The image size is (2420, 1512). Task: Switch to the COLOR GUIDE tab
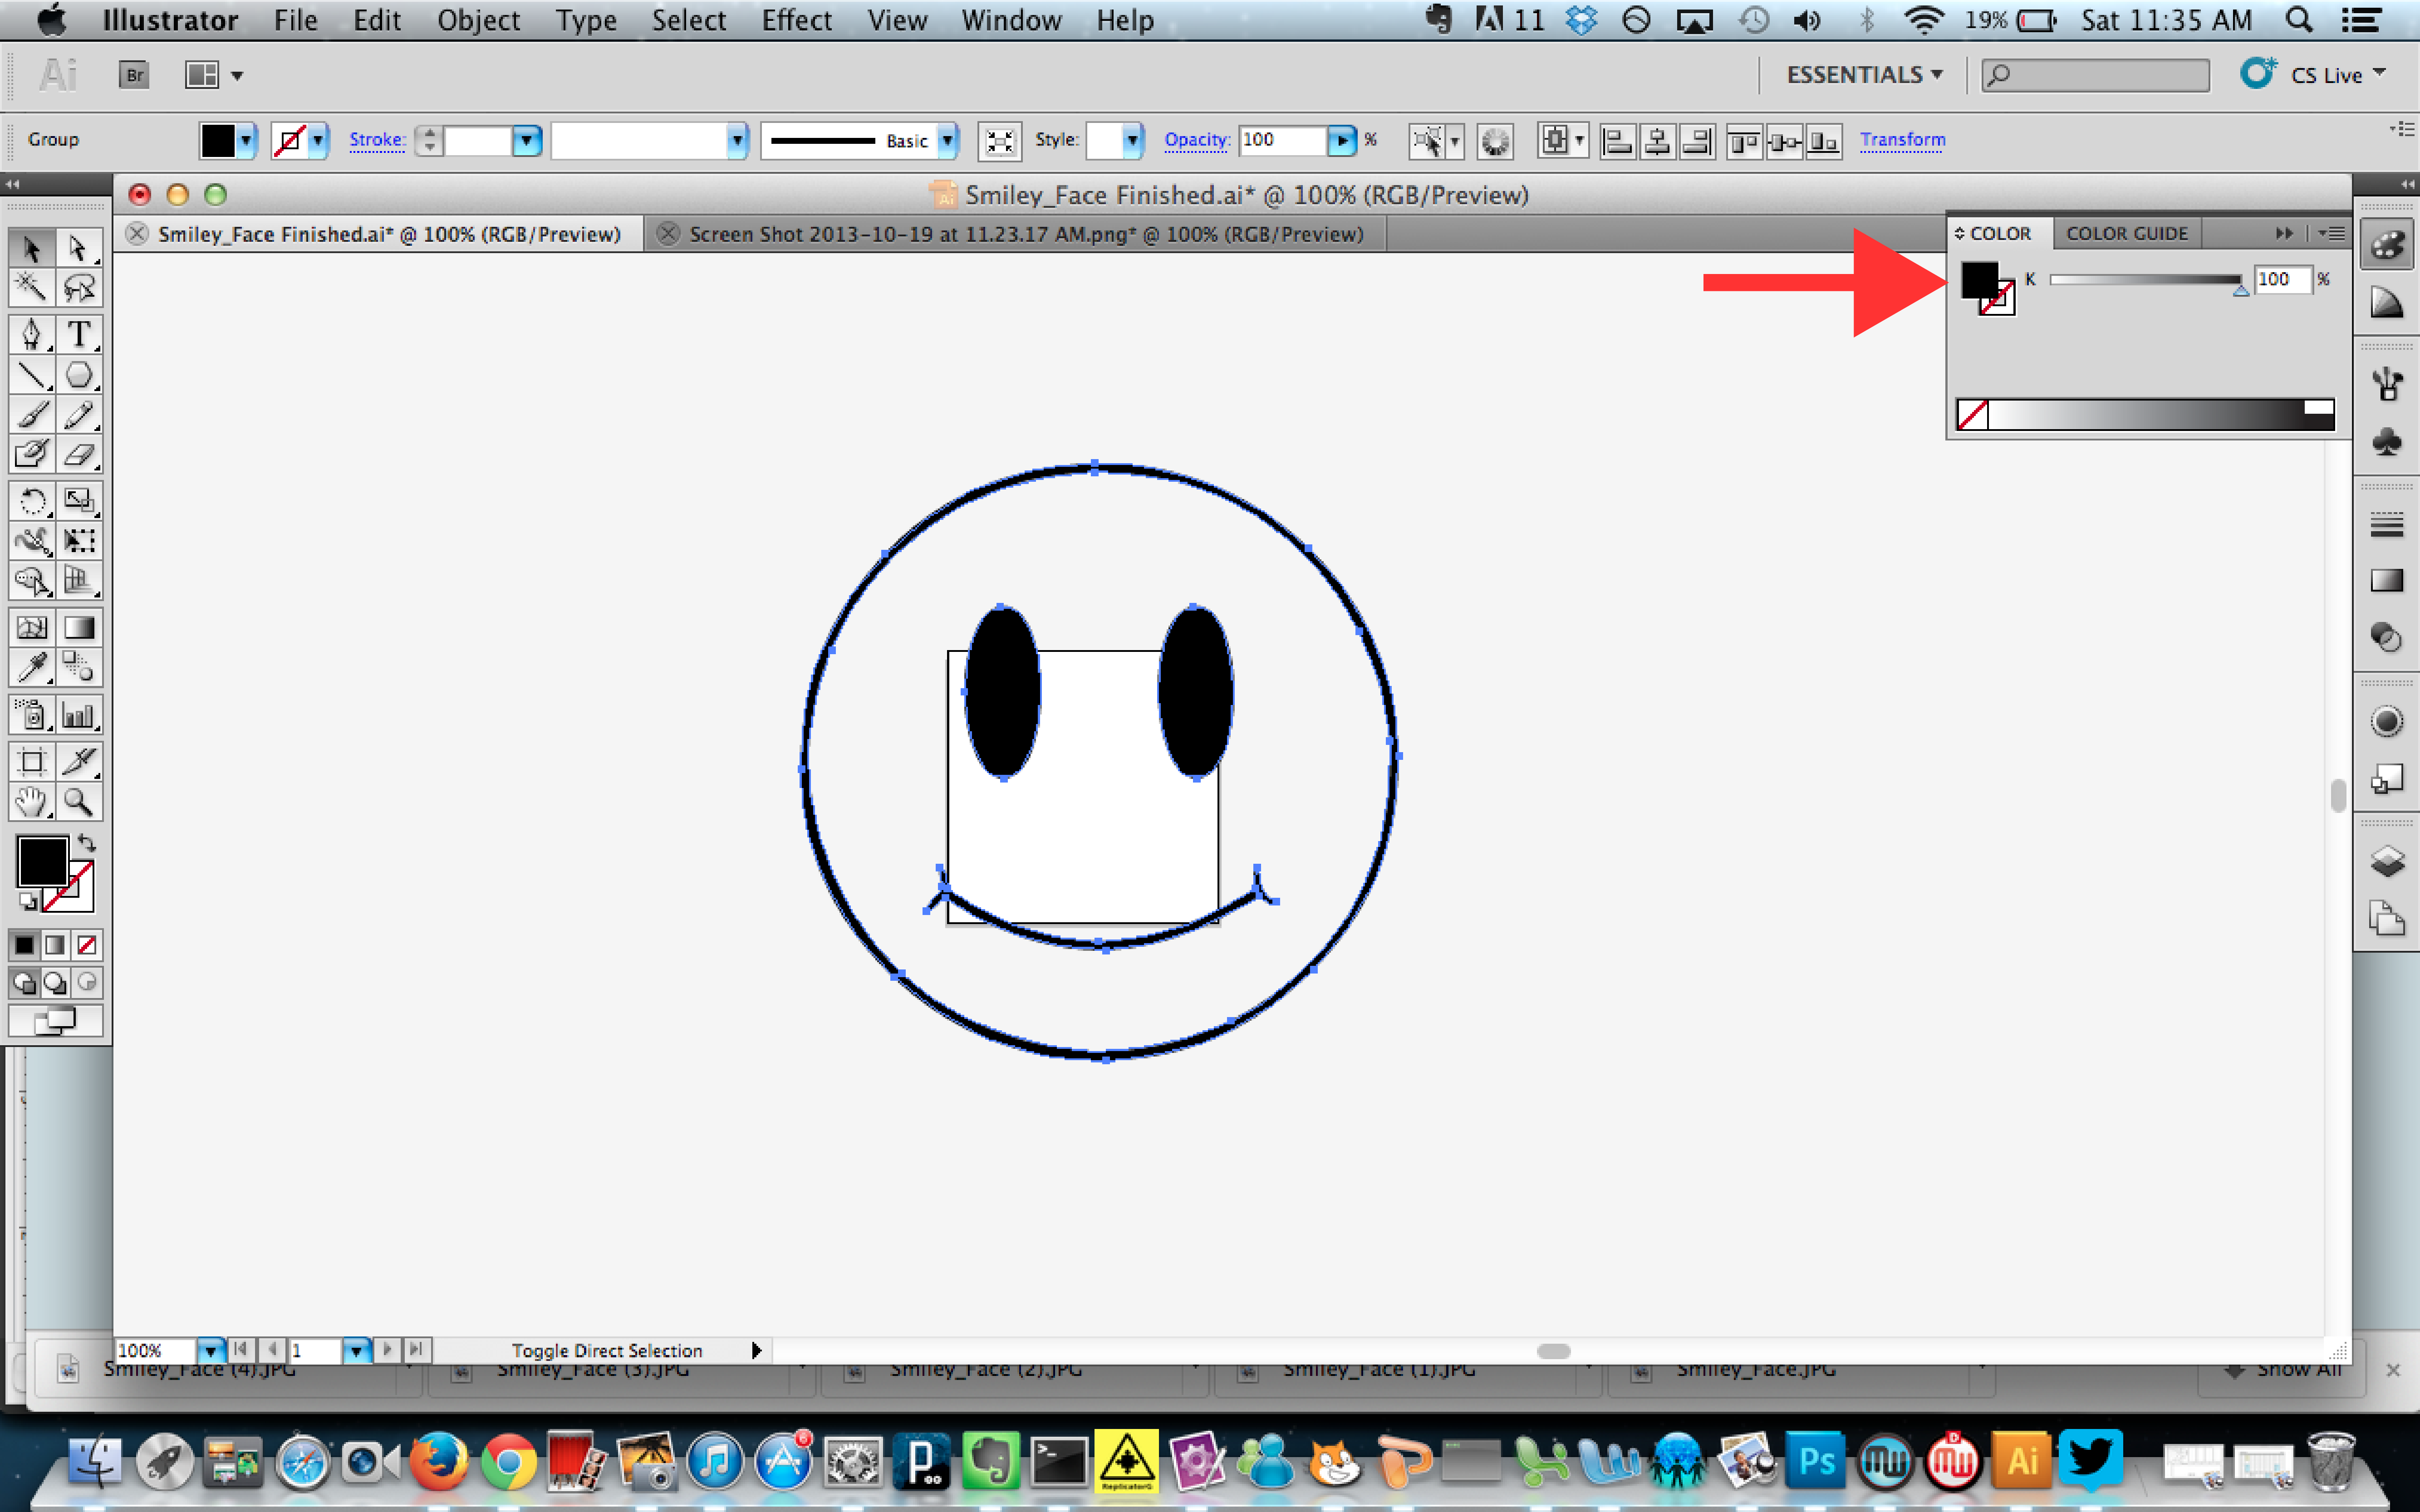pos(2128,233)
